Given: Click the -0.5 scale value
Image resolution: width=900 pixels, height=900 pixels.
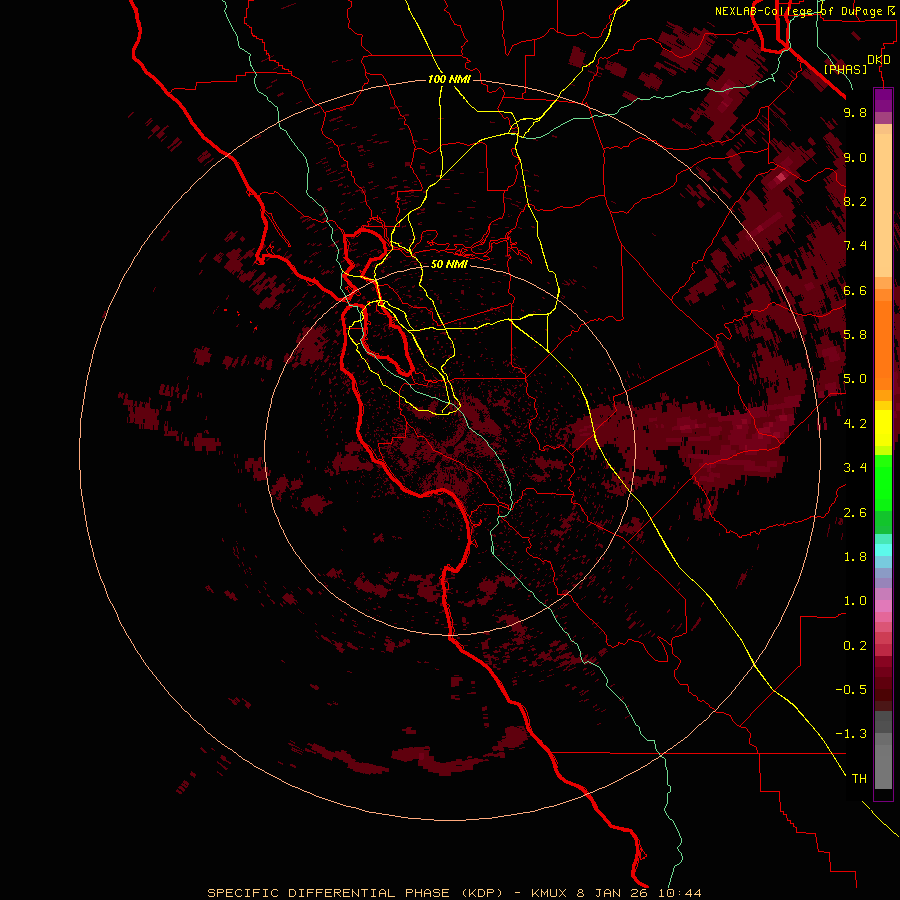Looking at the screenshot, I should click(x=851, y=690).
